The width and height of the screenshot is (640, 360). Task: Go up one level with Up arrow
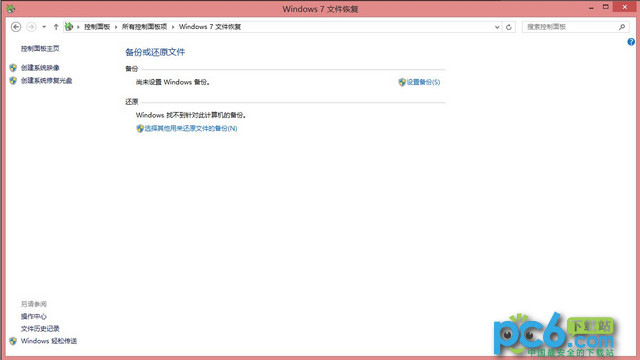tap(56, 27)
